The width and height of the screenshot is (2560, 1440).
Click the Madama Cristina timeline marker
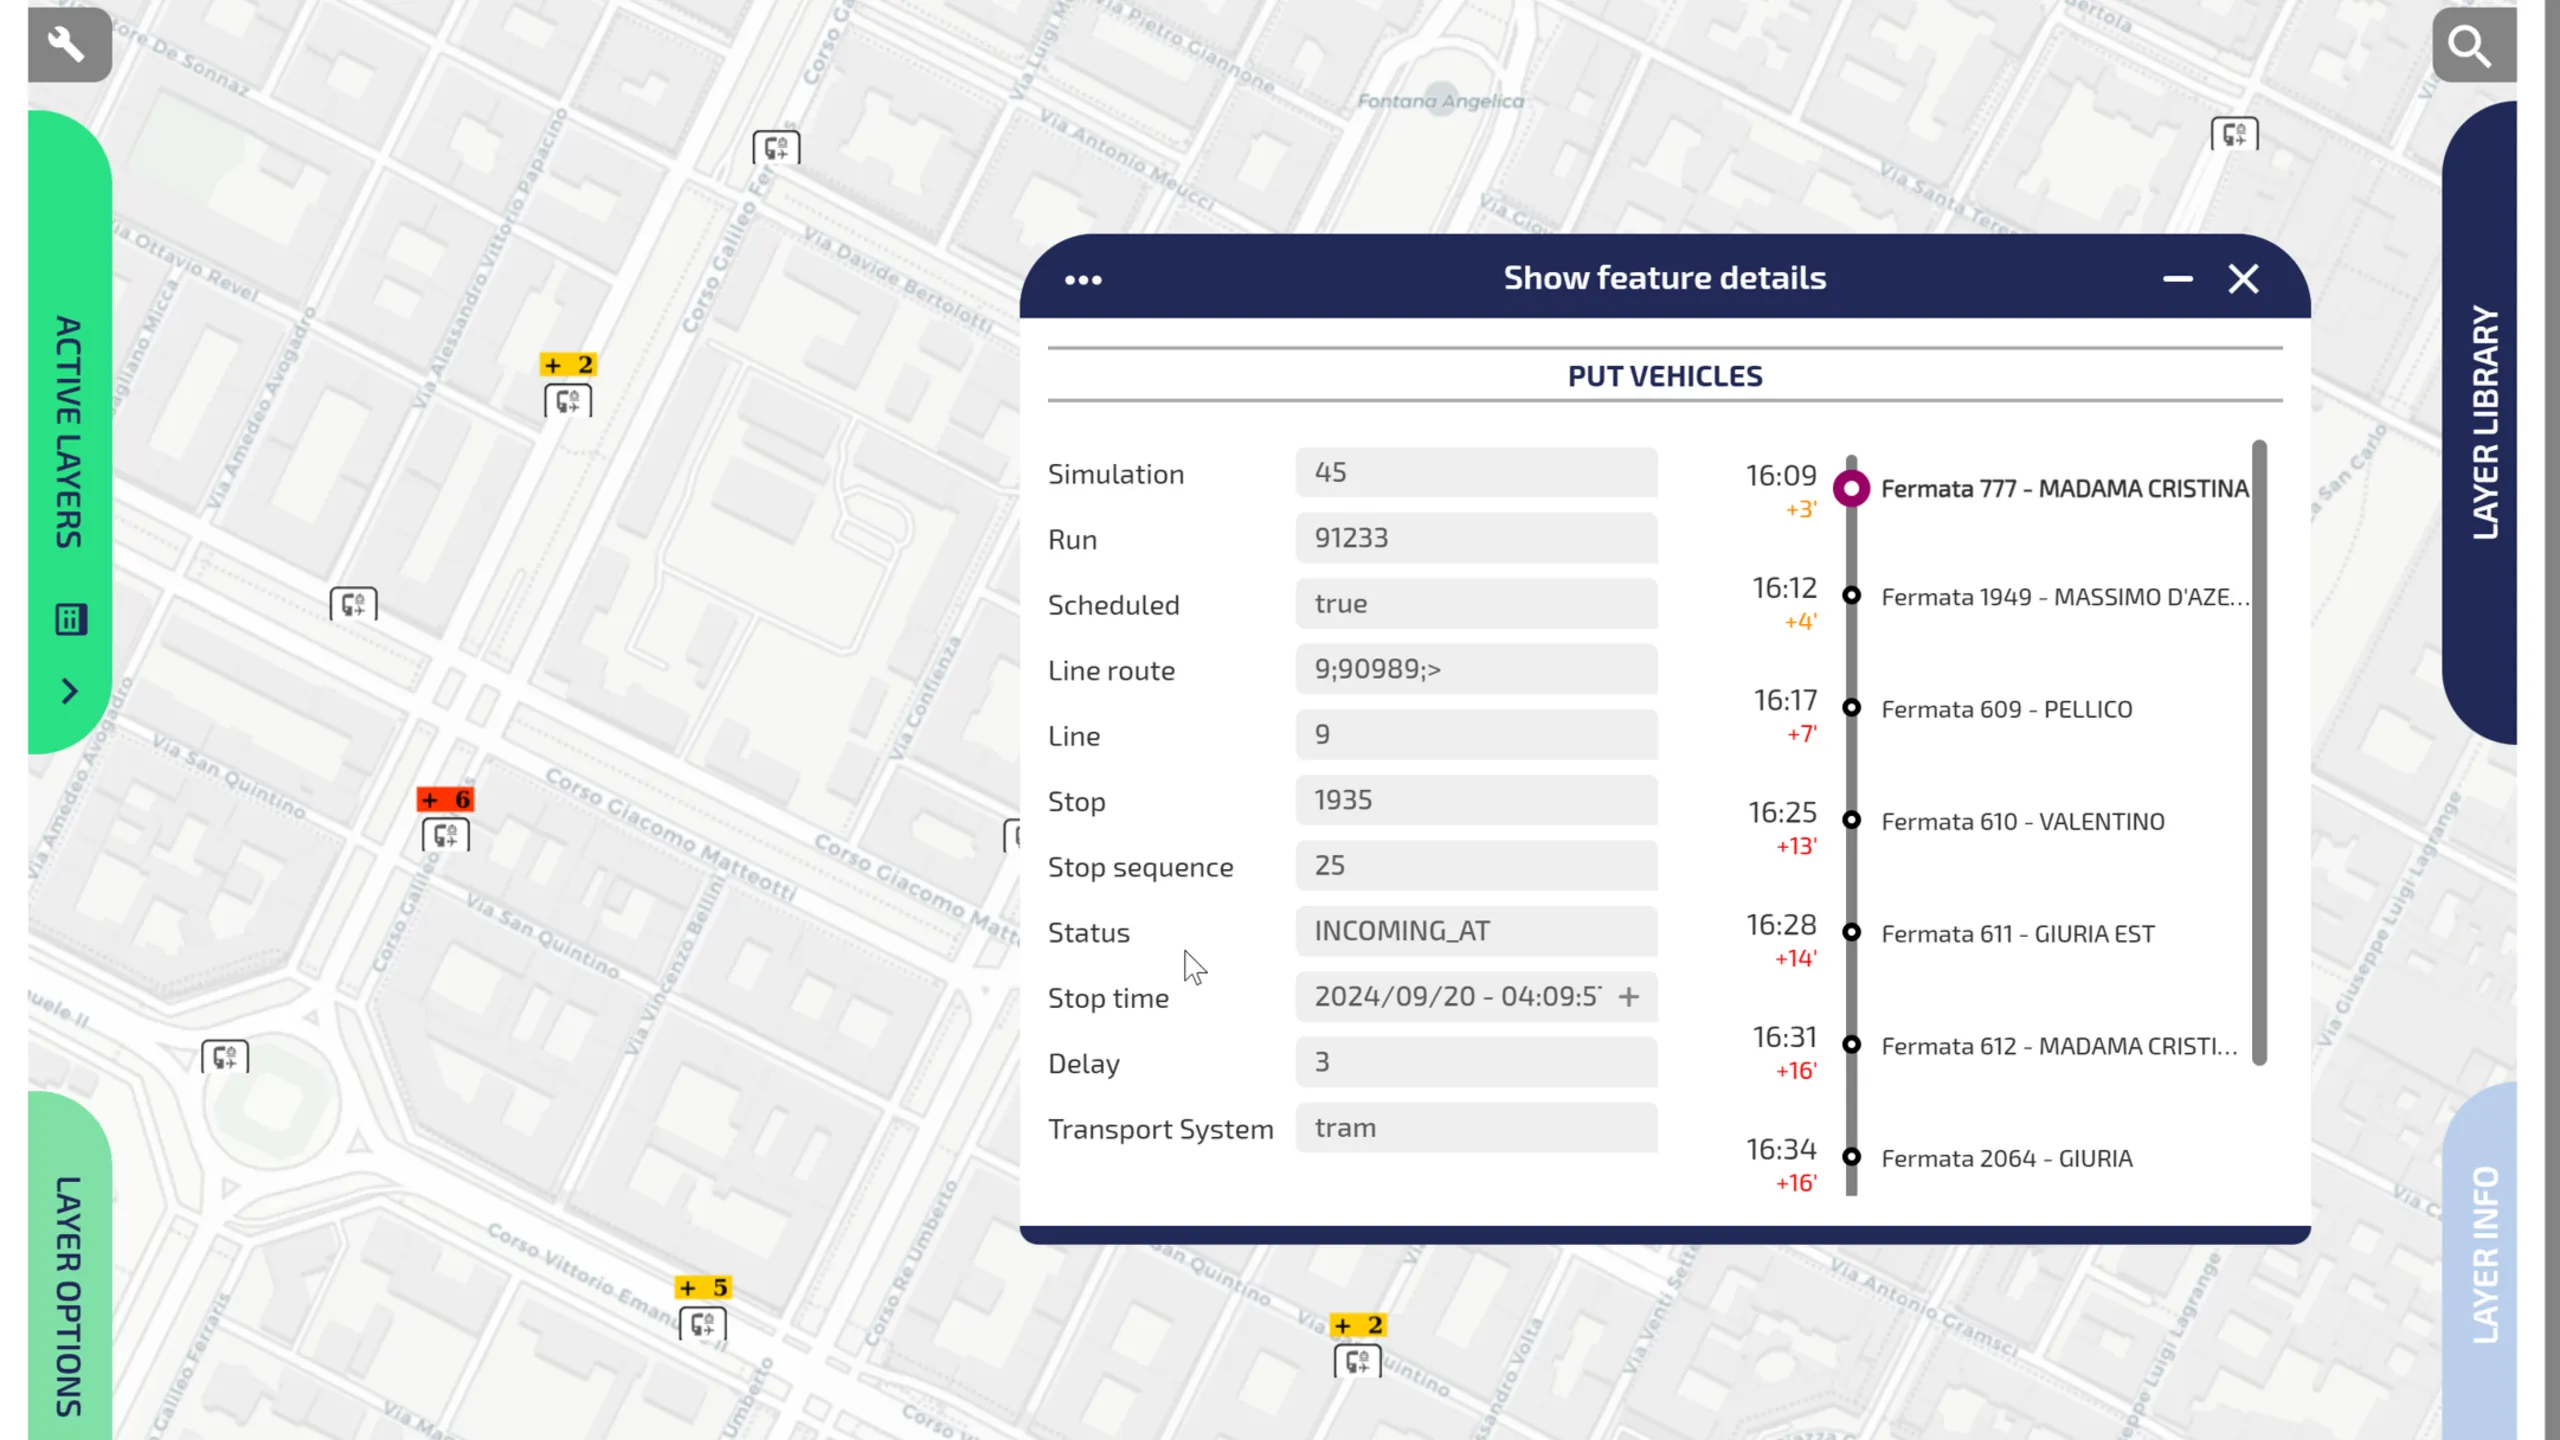(1851, 488)
